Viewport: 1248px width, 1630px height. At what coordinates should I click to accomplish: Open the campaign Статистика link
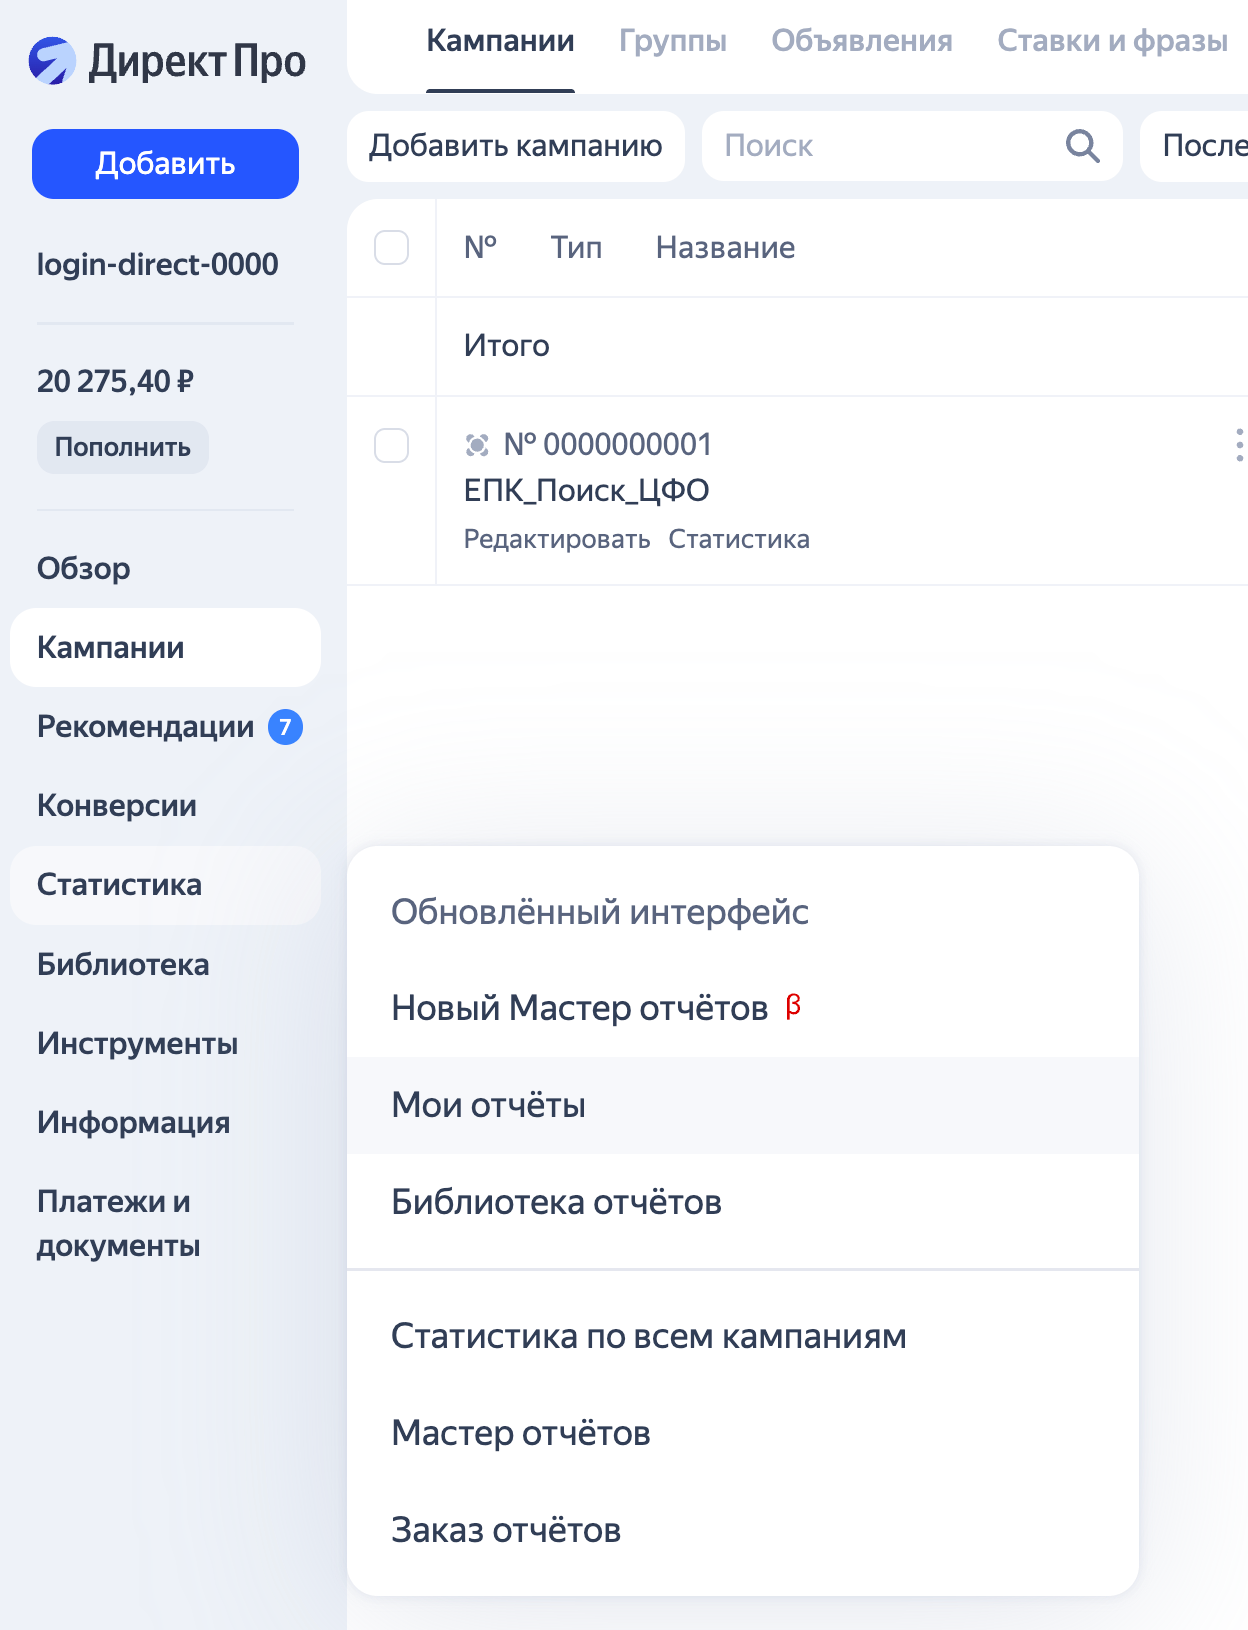click(x=739, y=540)
